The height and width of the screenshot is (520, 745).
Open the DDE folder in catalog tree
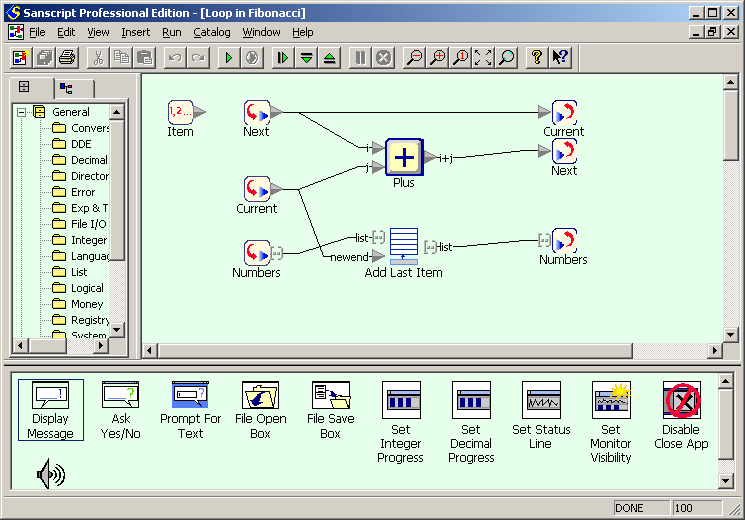pos(72,144)
